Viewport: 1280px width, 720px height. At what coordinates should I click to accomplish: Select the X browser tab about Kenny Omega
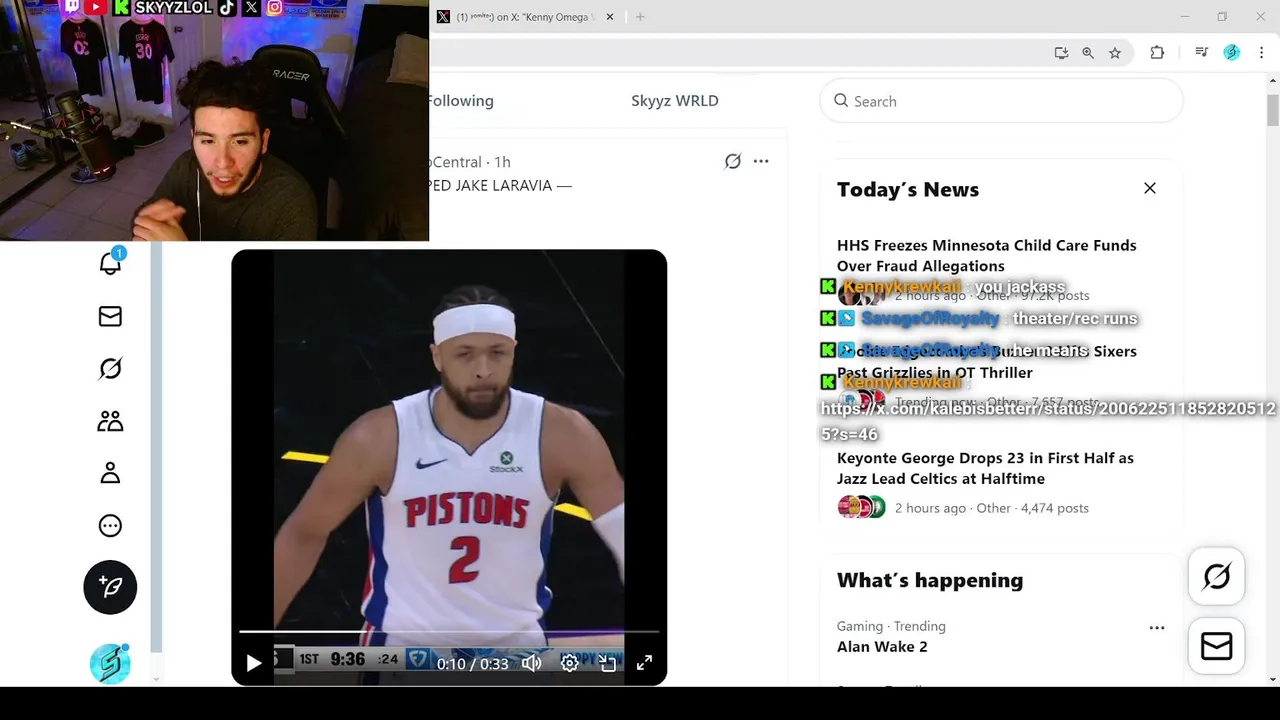tap(526, 17)
